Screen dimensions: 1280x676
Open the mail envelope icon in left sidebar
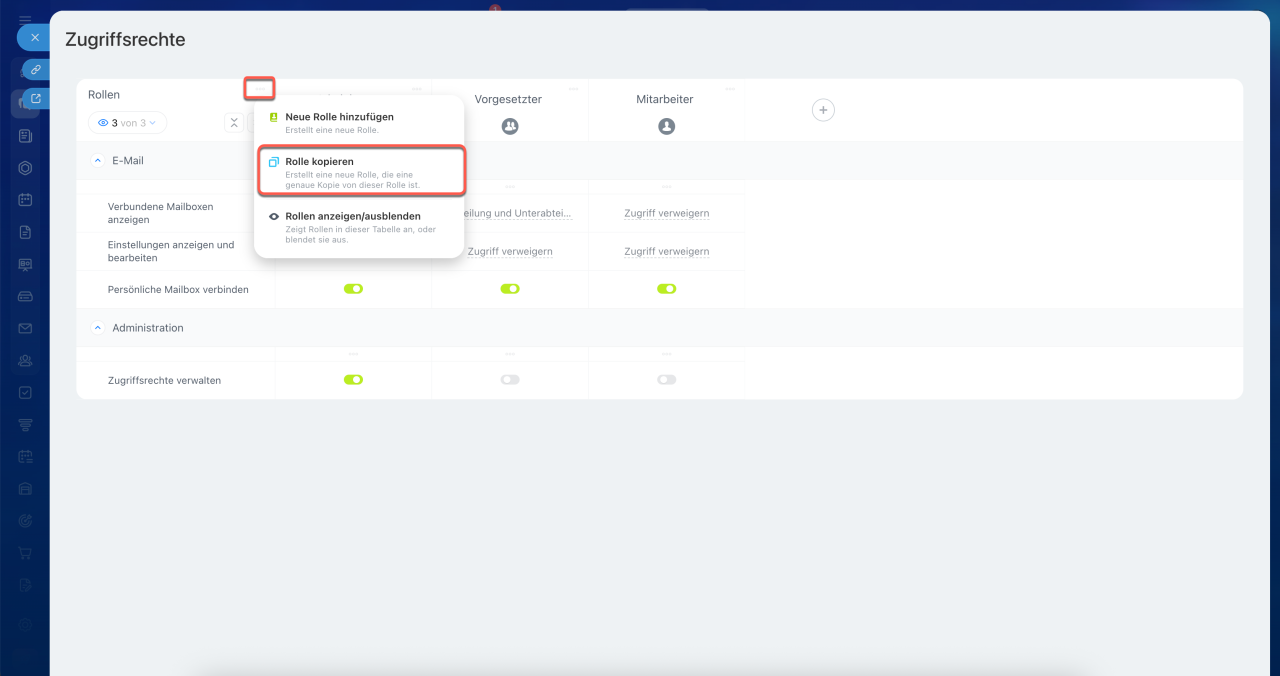[x=25, y=328]
